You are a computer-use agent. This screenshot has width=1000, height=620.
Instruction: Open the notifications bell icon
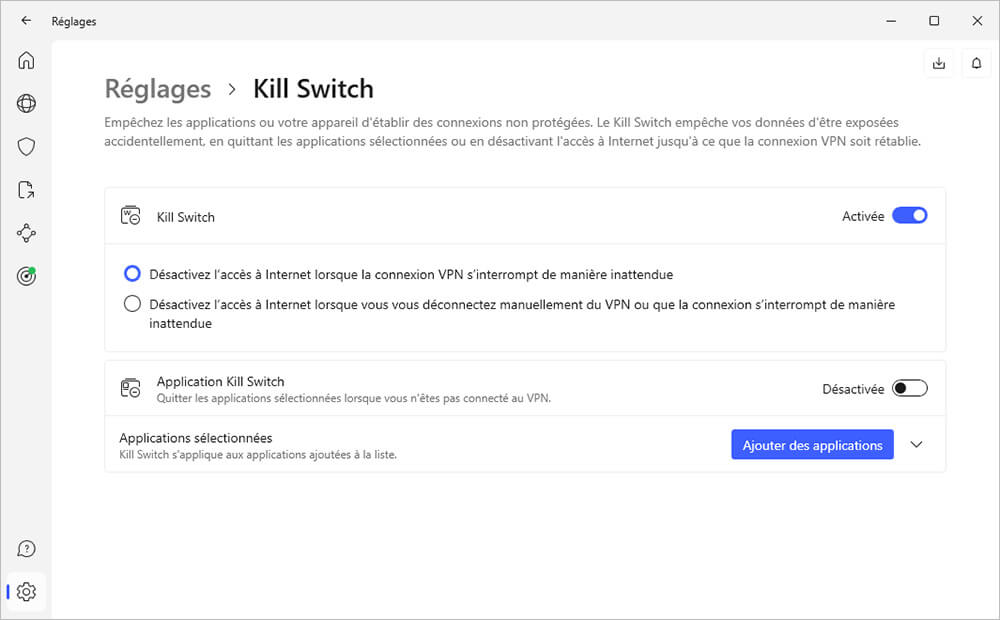coord(976,63)
